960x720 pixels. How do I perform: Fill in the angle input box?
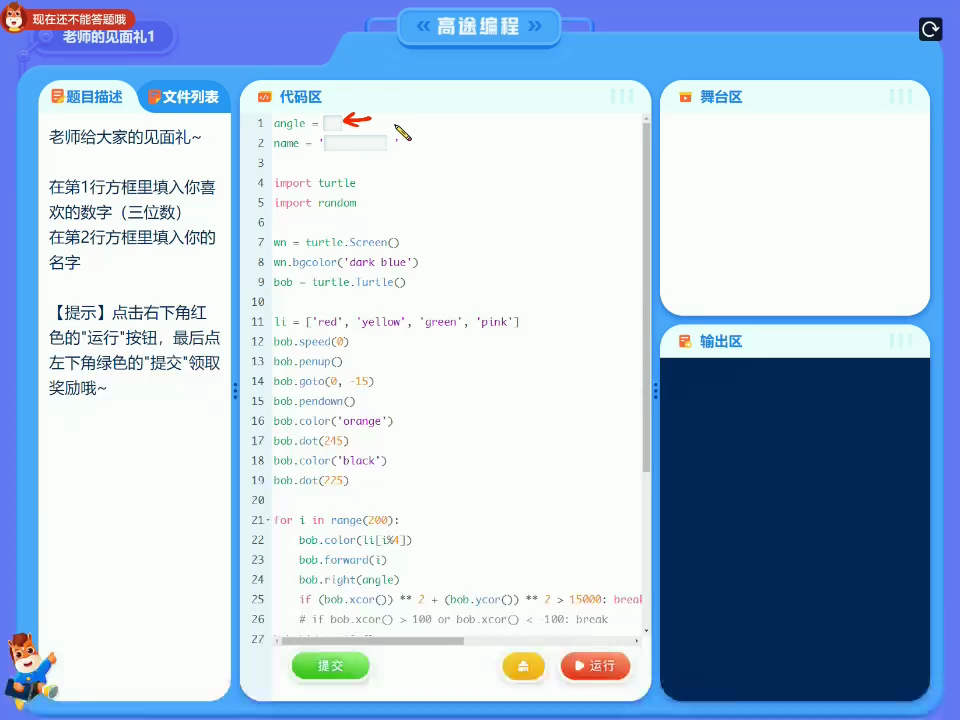coord(332,123)
